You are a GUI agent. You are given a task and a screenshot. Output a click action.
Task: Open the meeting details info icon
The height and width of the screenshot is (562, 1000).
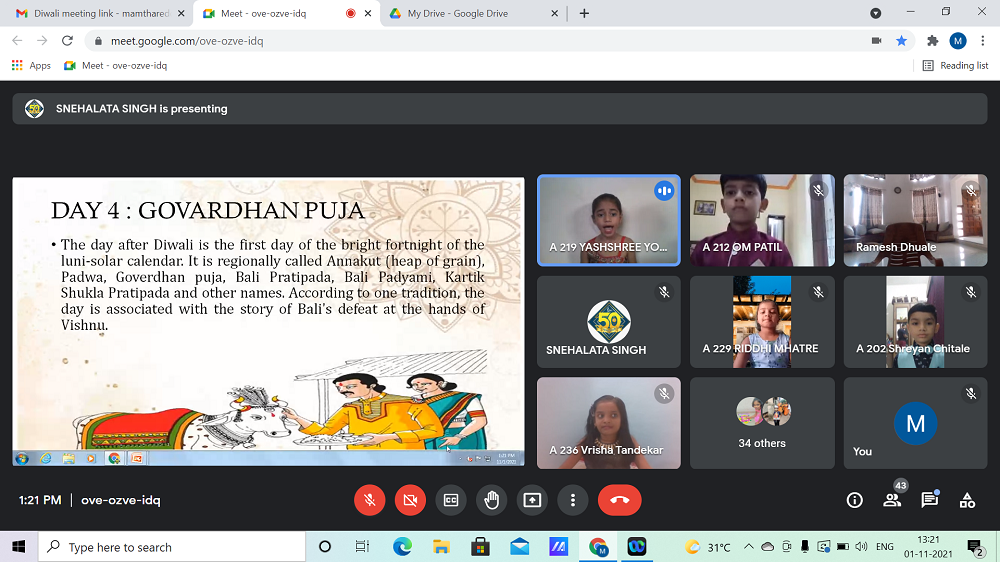point(854,500)
